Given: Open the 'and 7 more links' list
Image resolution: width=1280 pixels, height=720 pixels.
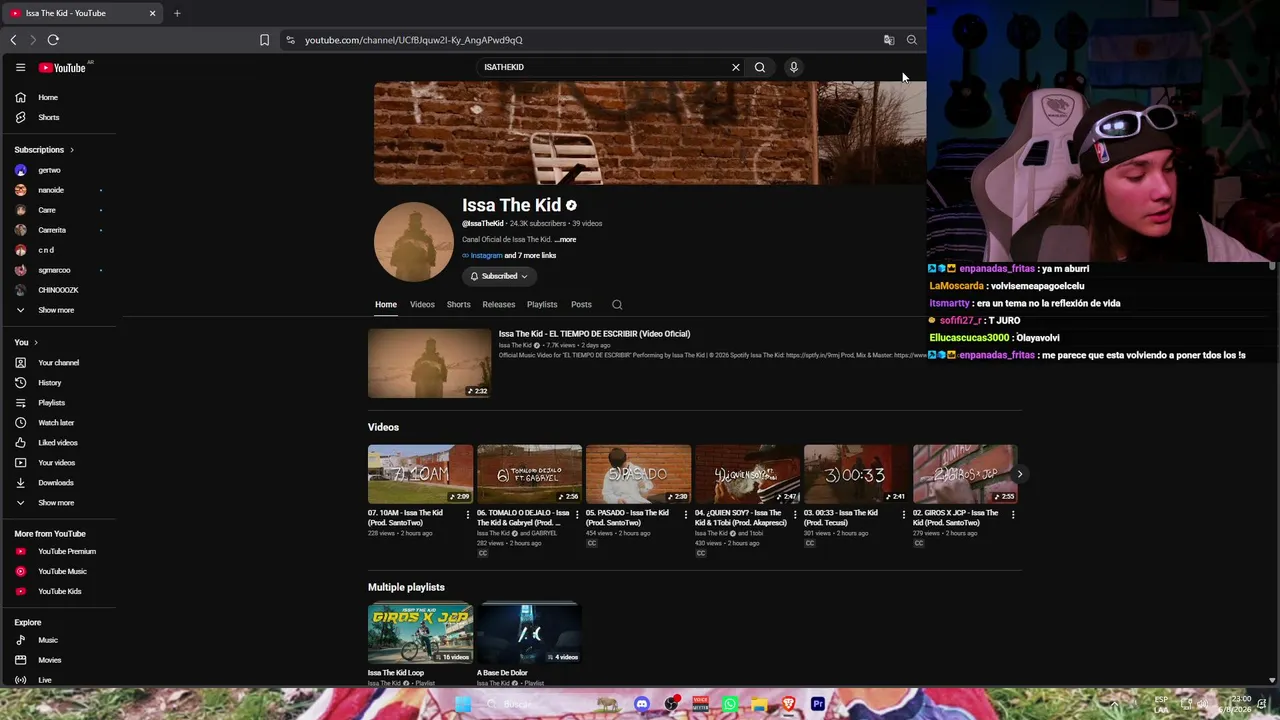Looking at the screenshot, I should tap(530, 256).
